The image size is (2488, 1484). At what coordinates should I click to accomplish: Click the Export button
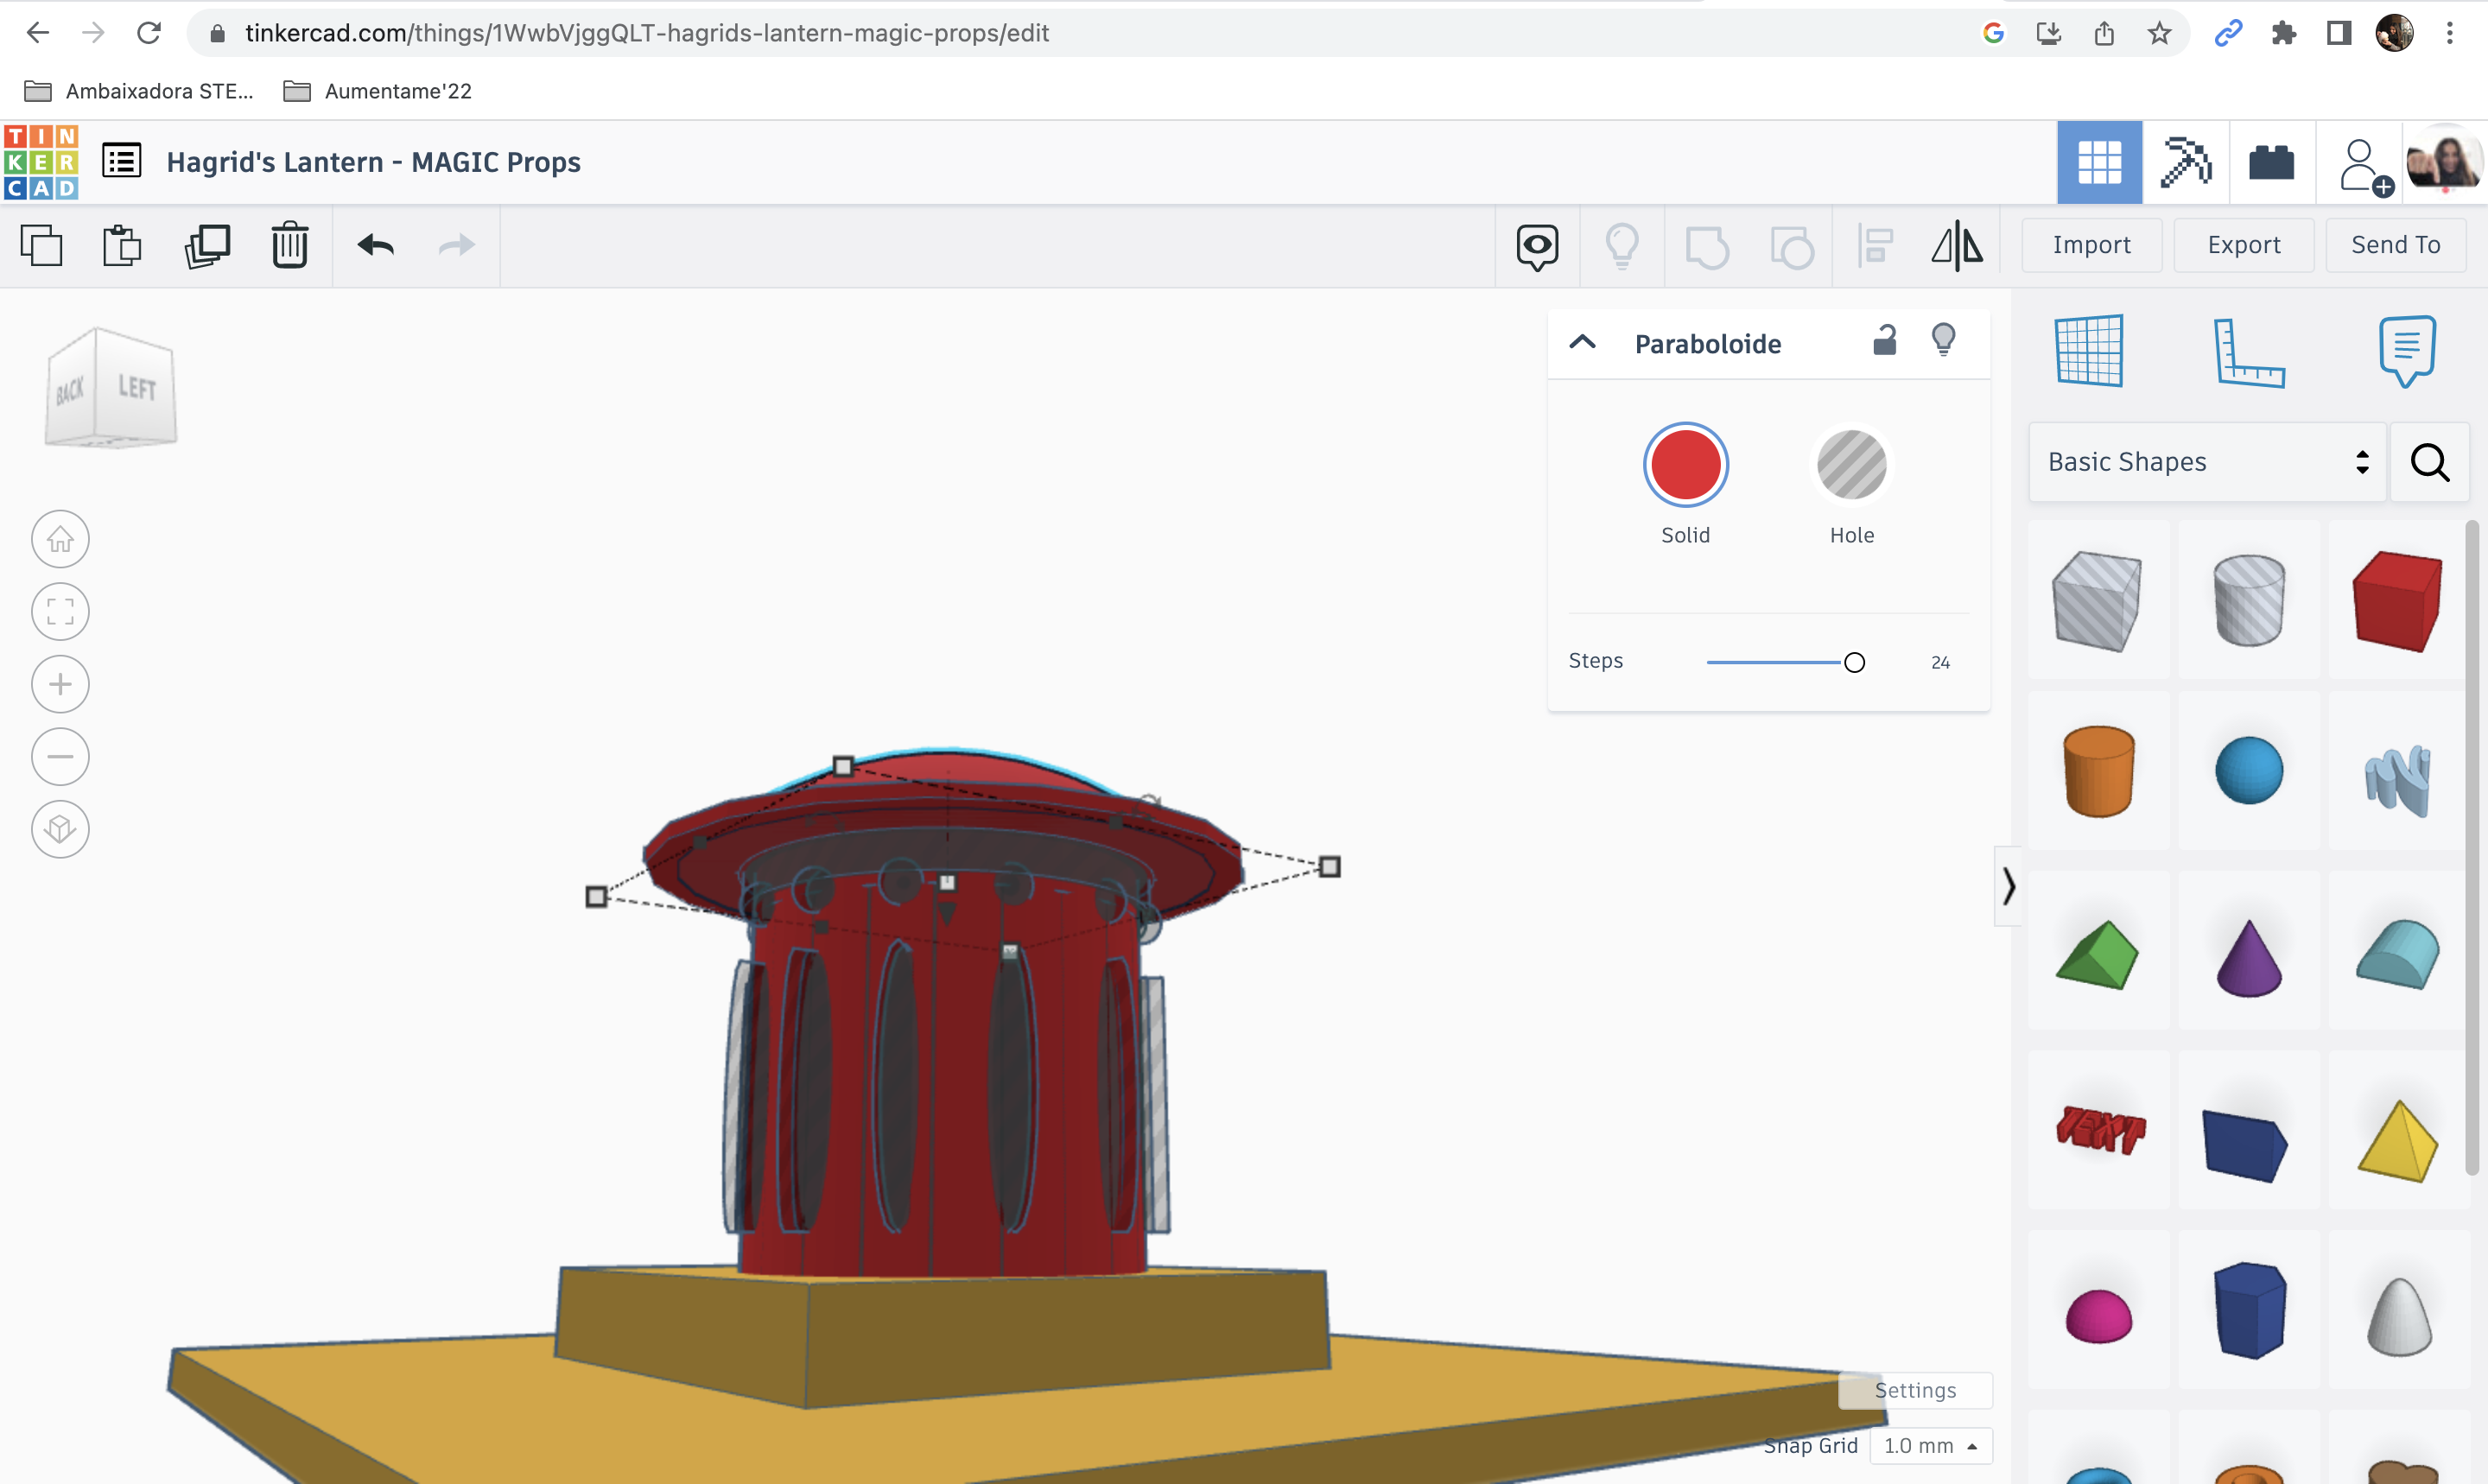point(2243,244)
